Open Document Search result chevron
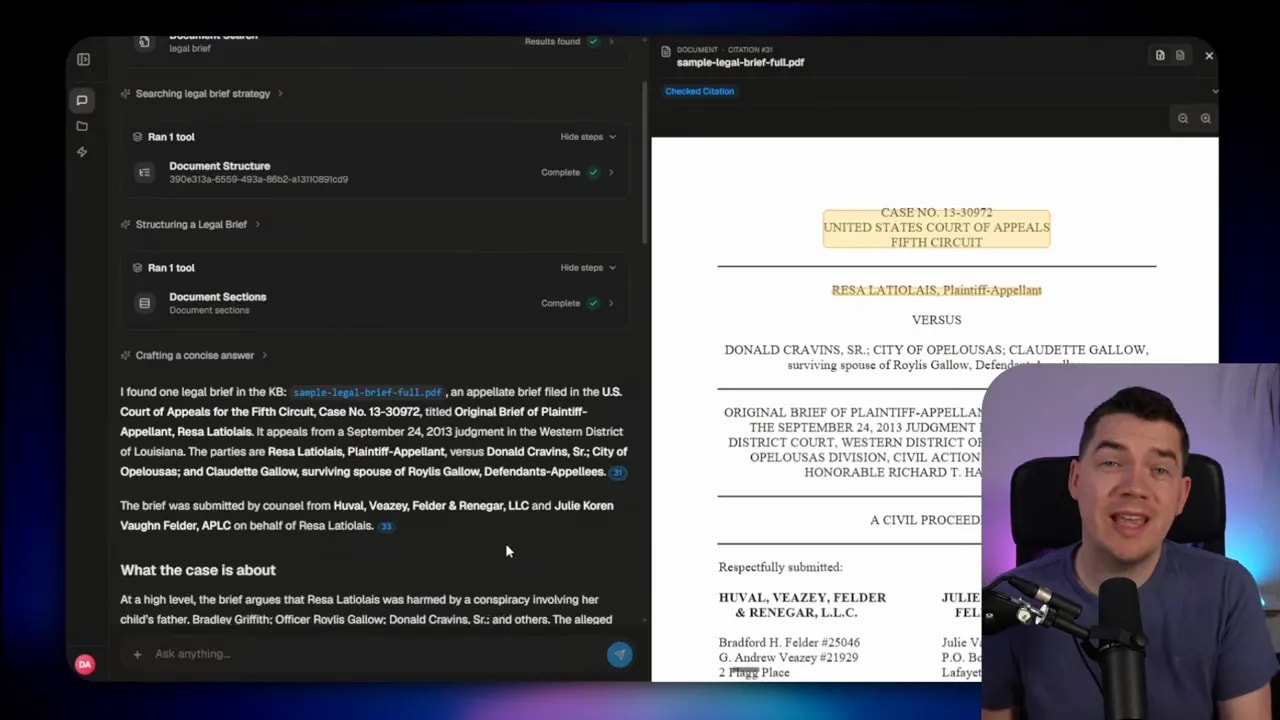 point(612,41)
